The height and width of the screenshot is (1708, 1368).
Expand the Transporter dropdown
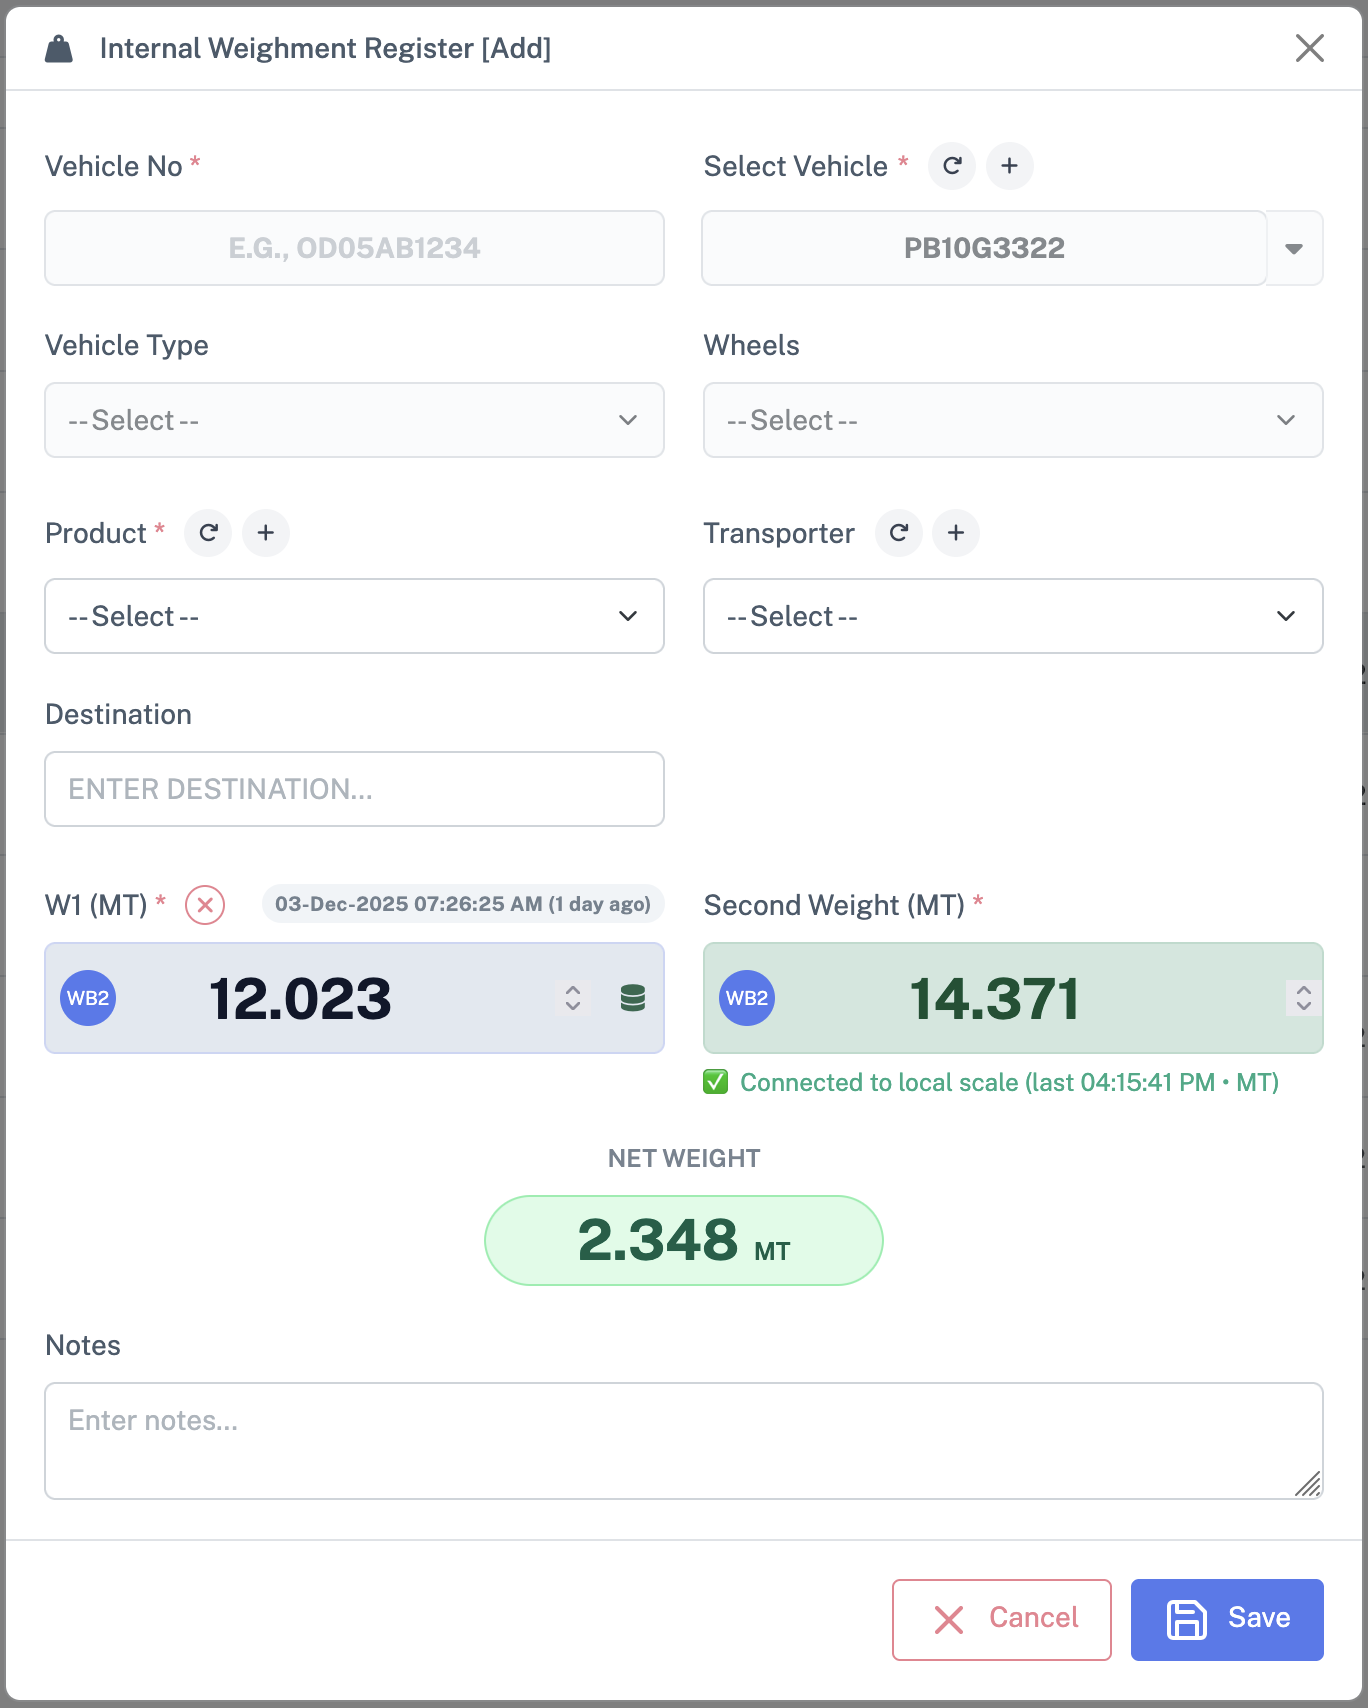1012,616
